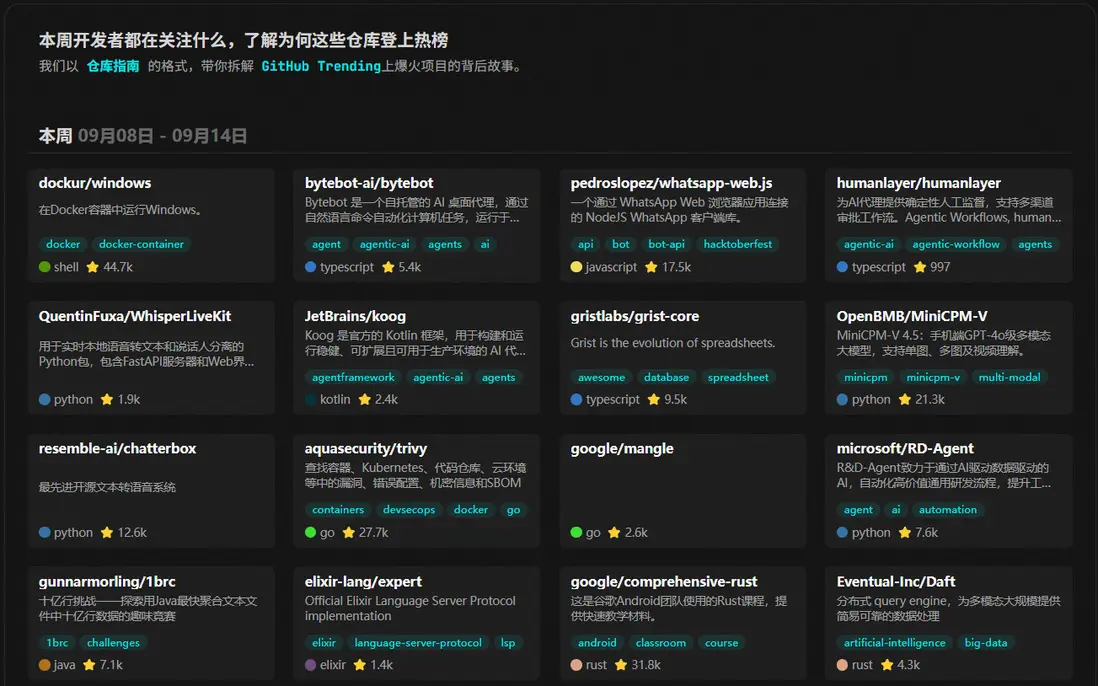The height and width of the screenshot is (686, 1098).
Task: Open pedroslopez/whatsapp-web.js repository link
Action: tap(671, 183)
